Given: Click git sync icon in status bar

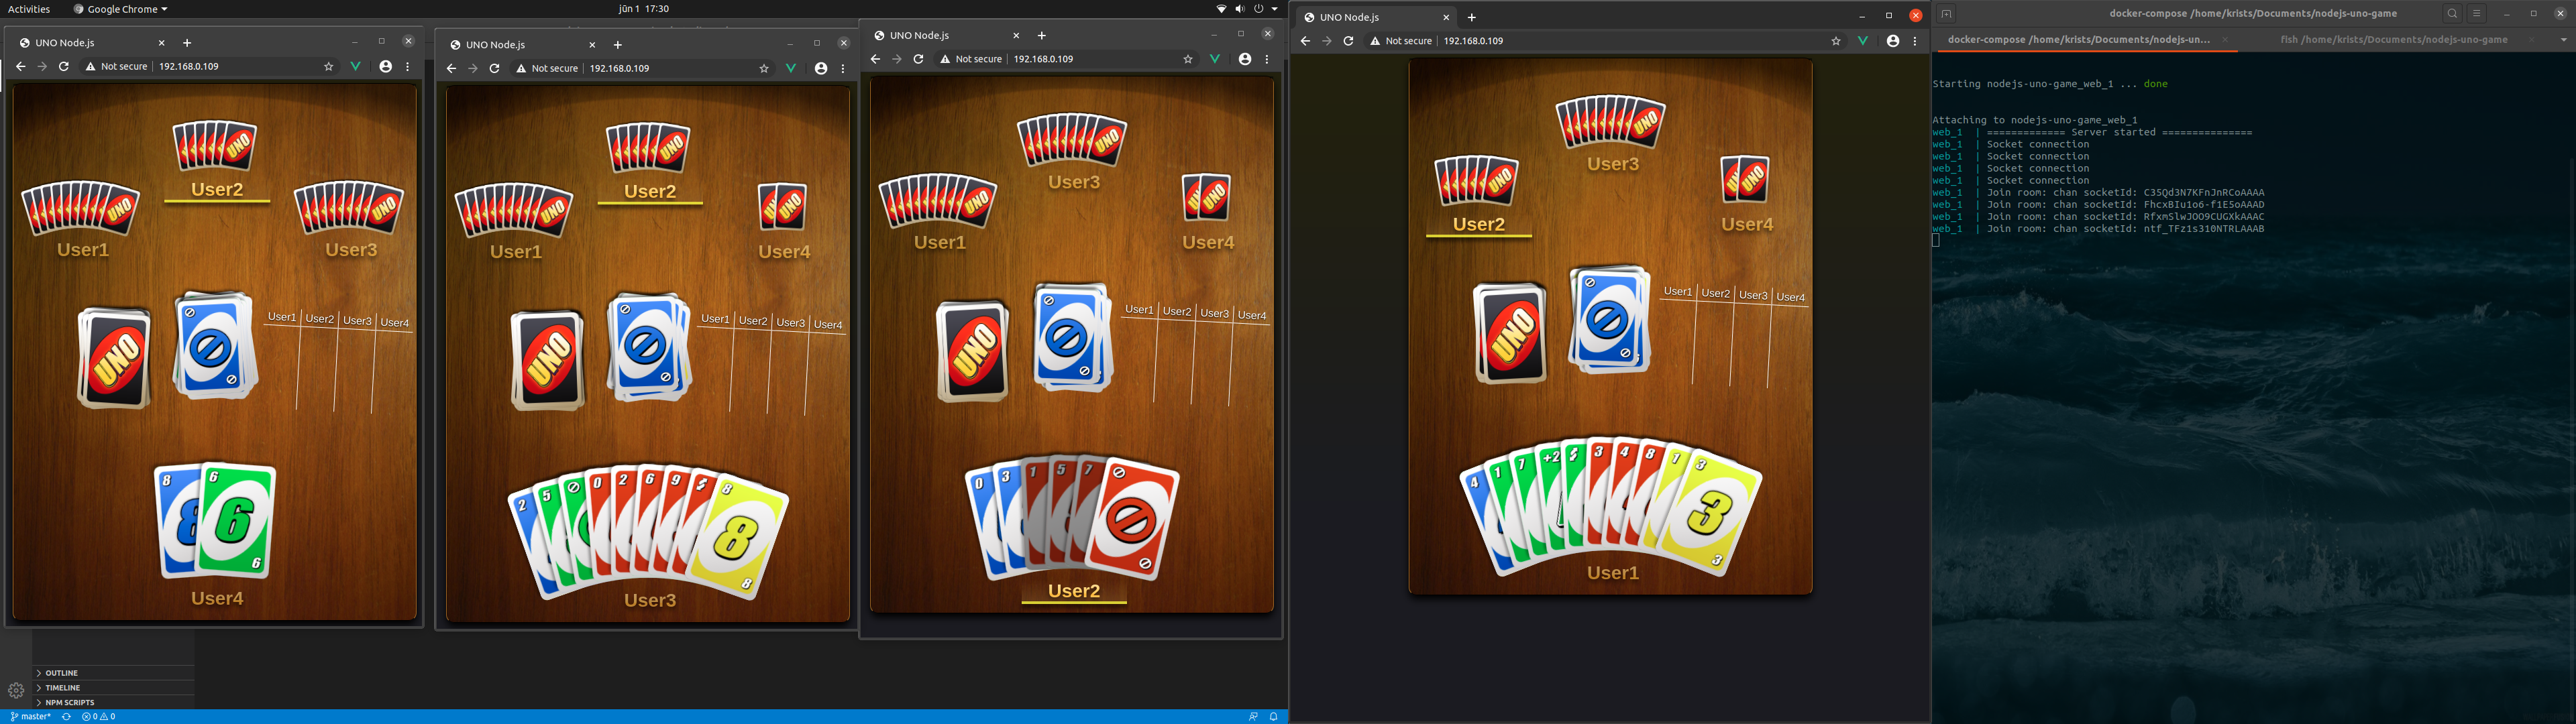Looking at the screenshot, I should pos(67,717).
